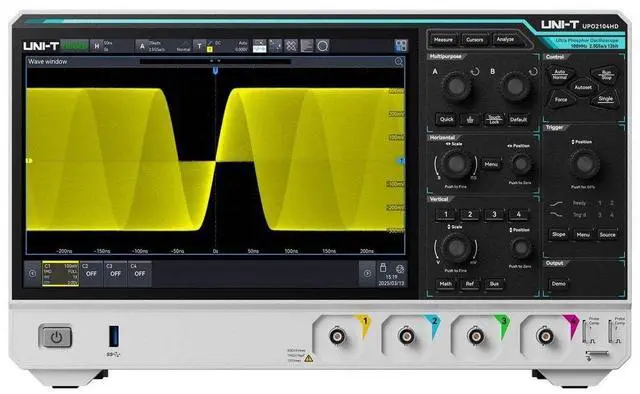Toggle vertical channel 2 button

pyautogui.click(x=470, y=214)
